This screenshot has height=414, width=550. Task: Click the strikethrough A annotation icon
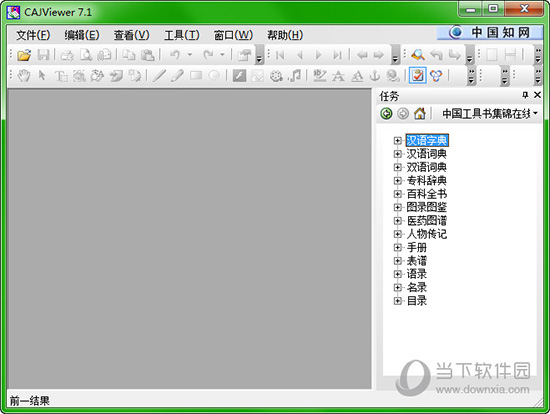coord(338,75)
